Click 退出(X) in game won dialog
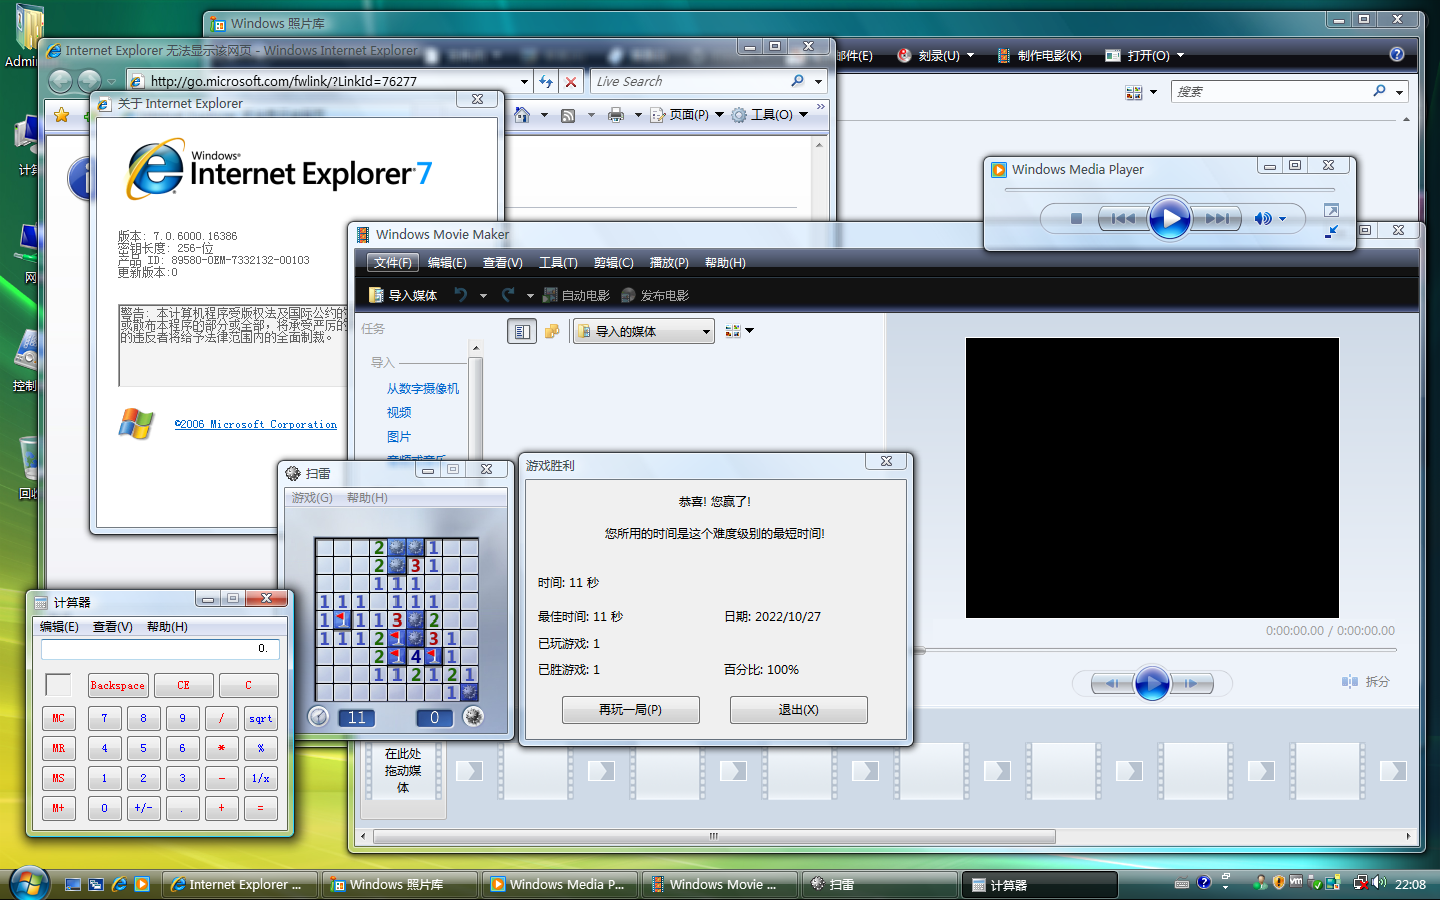Image resolution: width=1440 pixels, height=900 pixels. click(x=798, y=710)
